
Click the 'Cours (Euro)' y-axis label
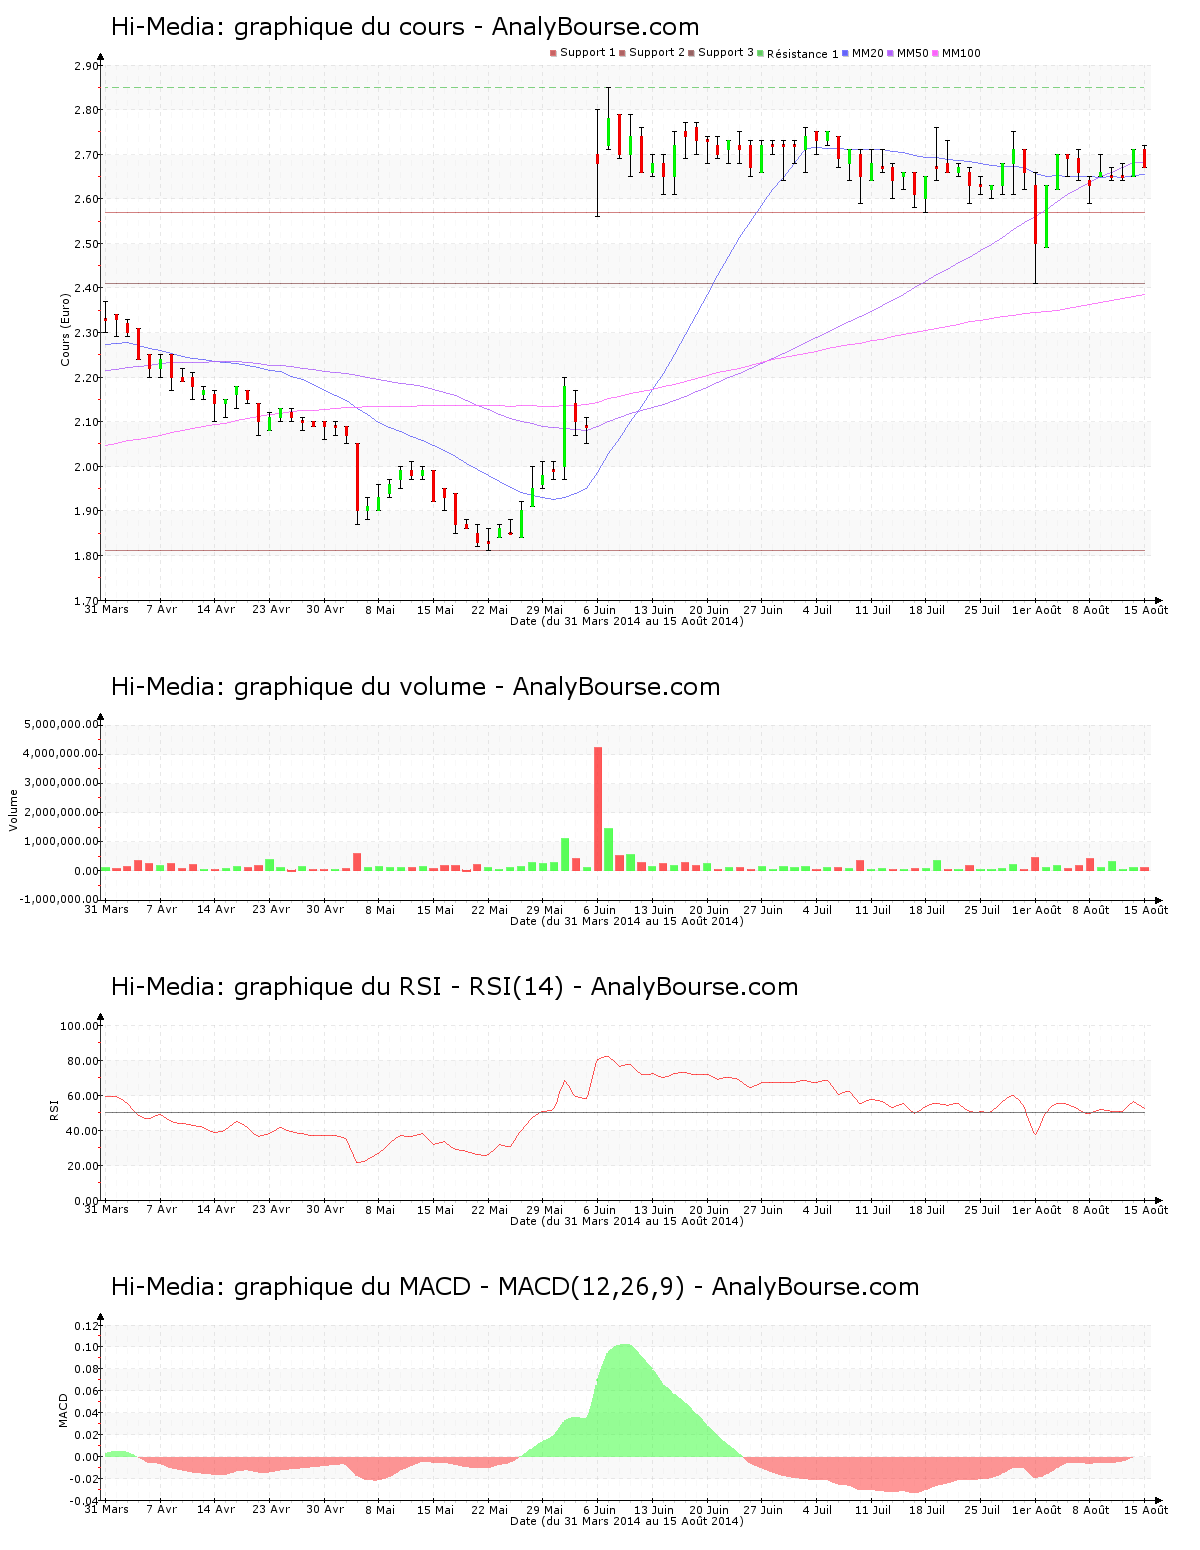65,329
